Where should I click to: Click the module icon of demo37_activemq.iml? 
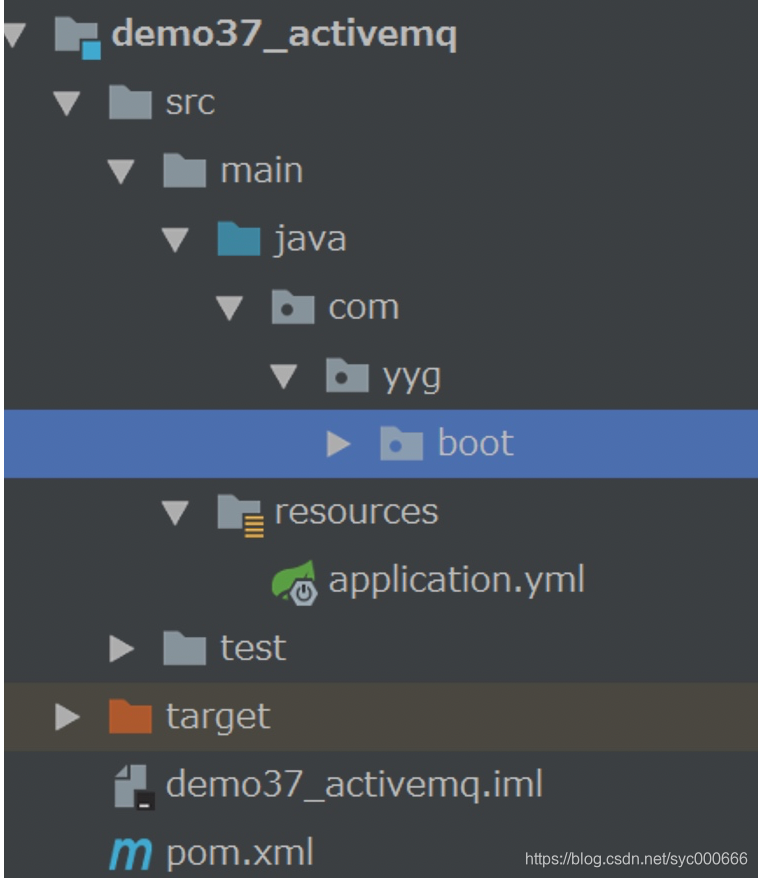click(129, 787)
